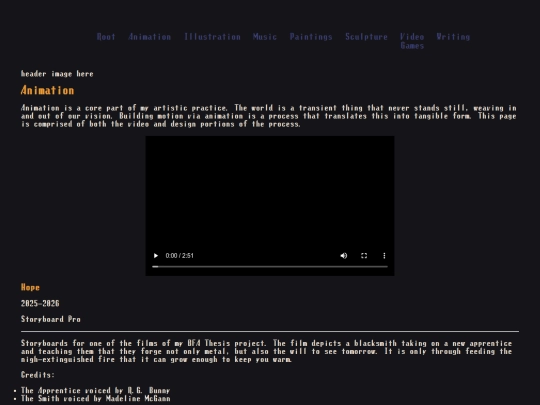540x405 pixels.
Task: Go to the Video Games page
Action: [412, 41]
